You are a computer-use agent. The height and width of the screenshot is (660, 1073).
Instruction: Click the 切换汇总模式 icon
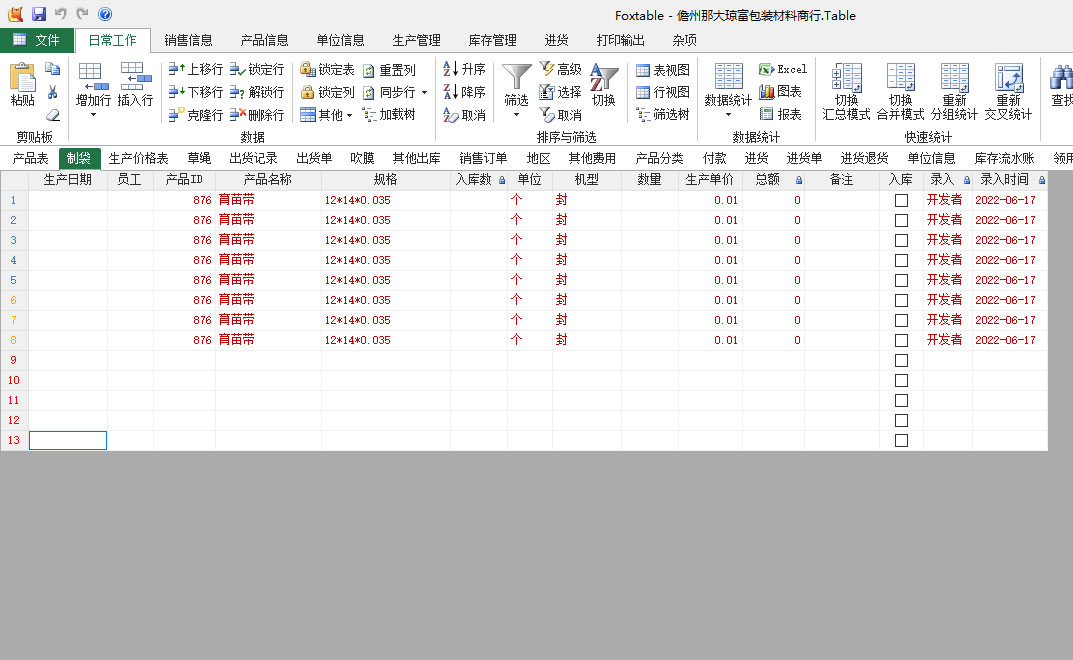(x=846, y=77)
